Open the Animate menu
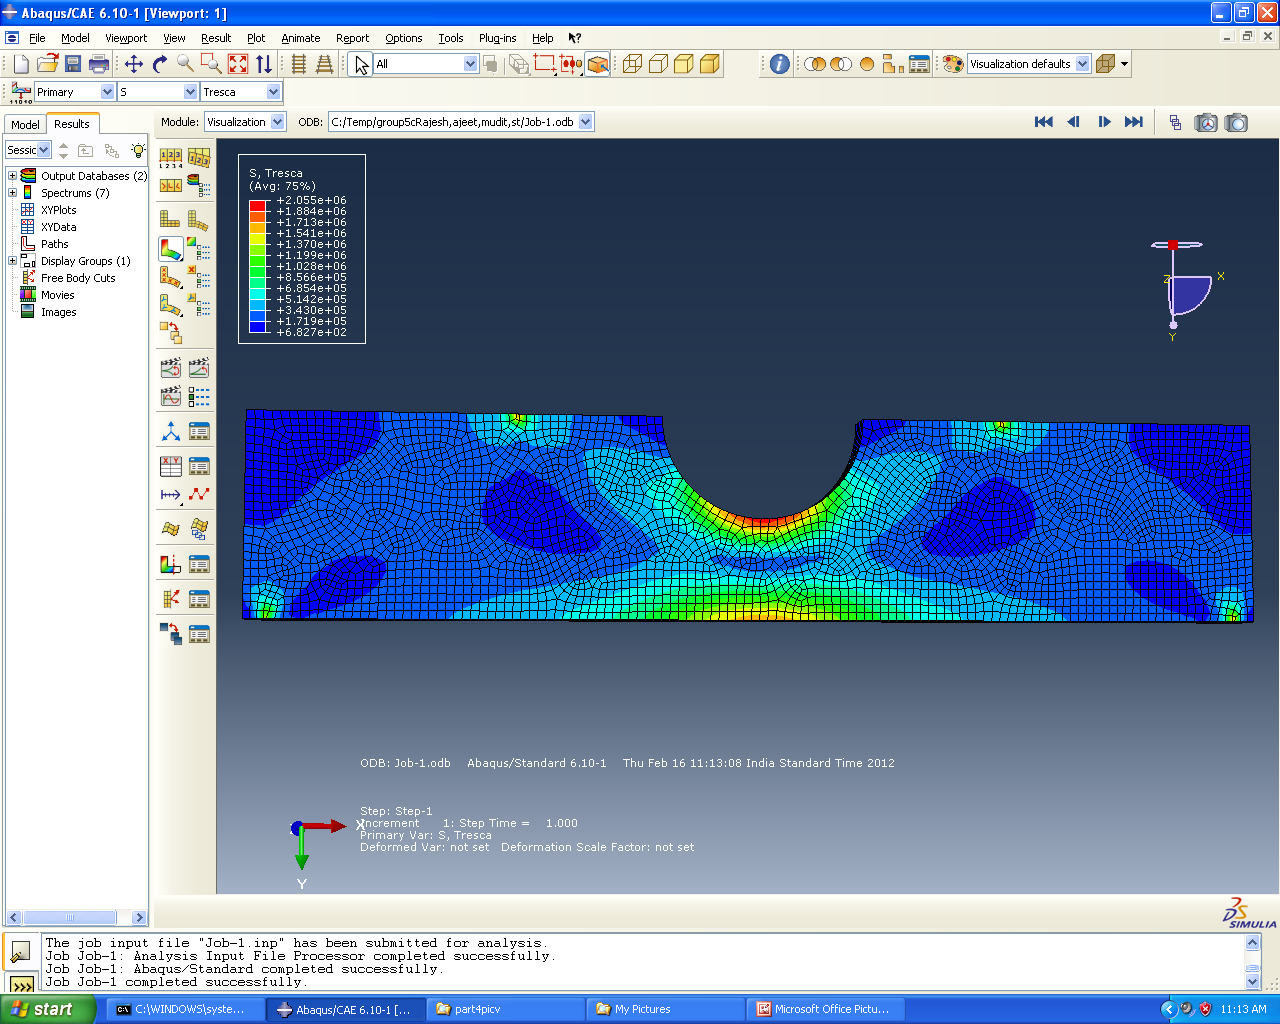The height and width of the screenshot is (1024, 1280). tap(300, 38)
